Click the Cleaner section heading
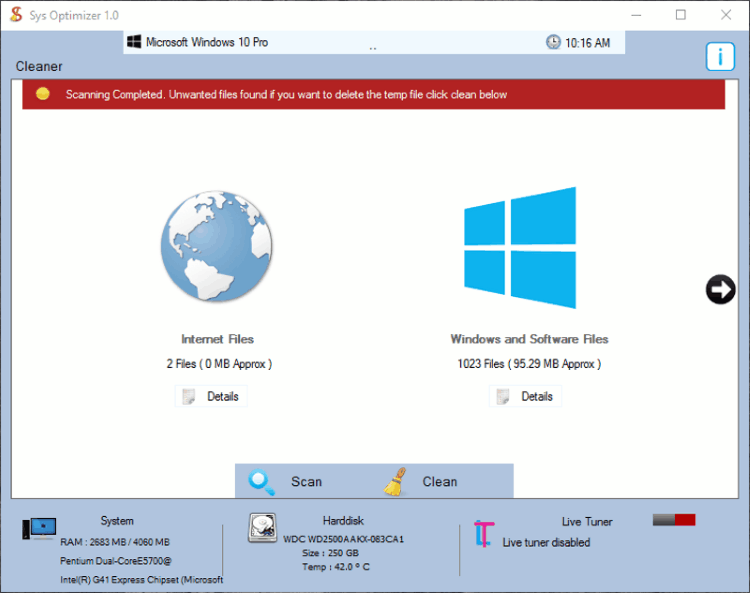This screenshot has height=593, width=750. pyautogui.click(x=39, y=66)
